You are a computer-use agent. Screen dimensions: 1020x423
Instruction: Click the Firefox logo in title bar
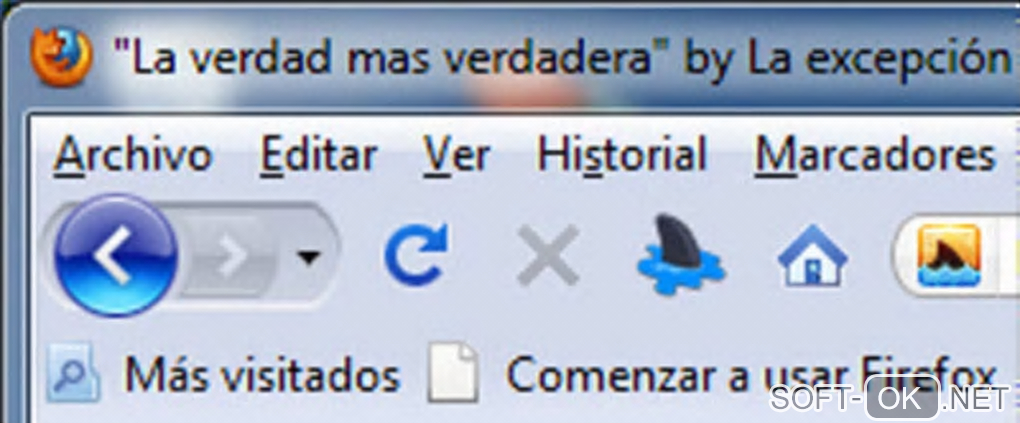coord(61,57)
